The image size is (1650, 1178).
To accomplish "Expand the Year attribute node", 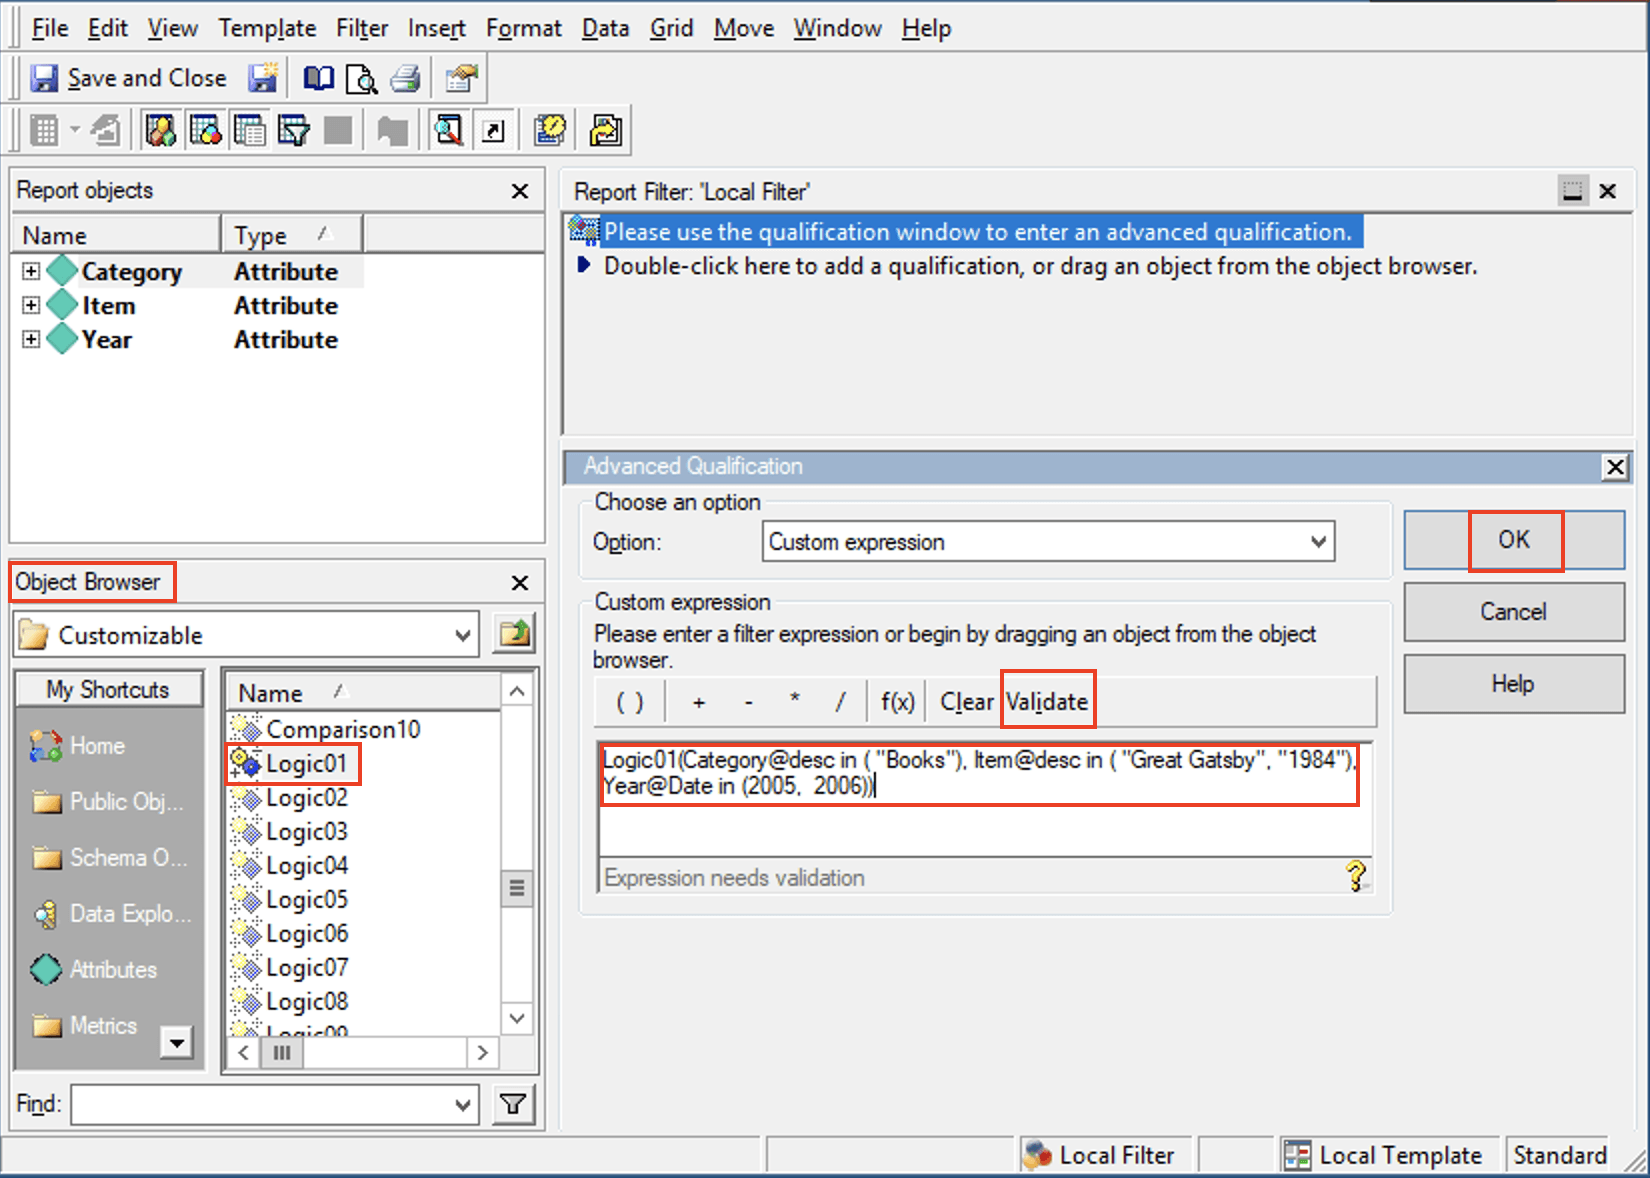I will (31, 339).
